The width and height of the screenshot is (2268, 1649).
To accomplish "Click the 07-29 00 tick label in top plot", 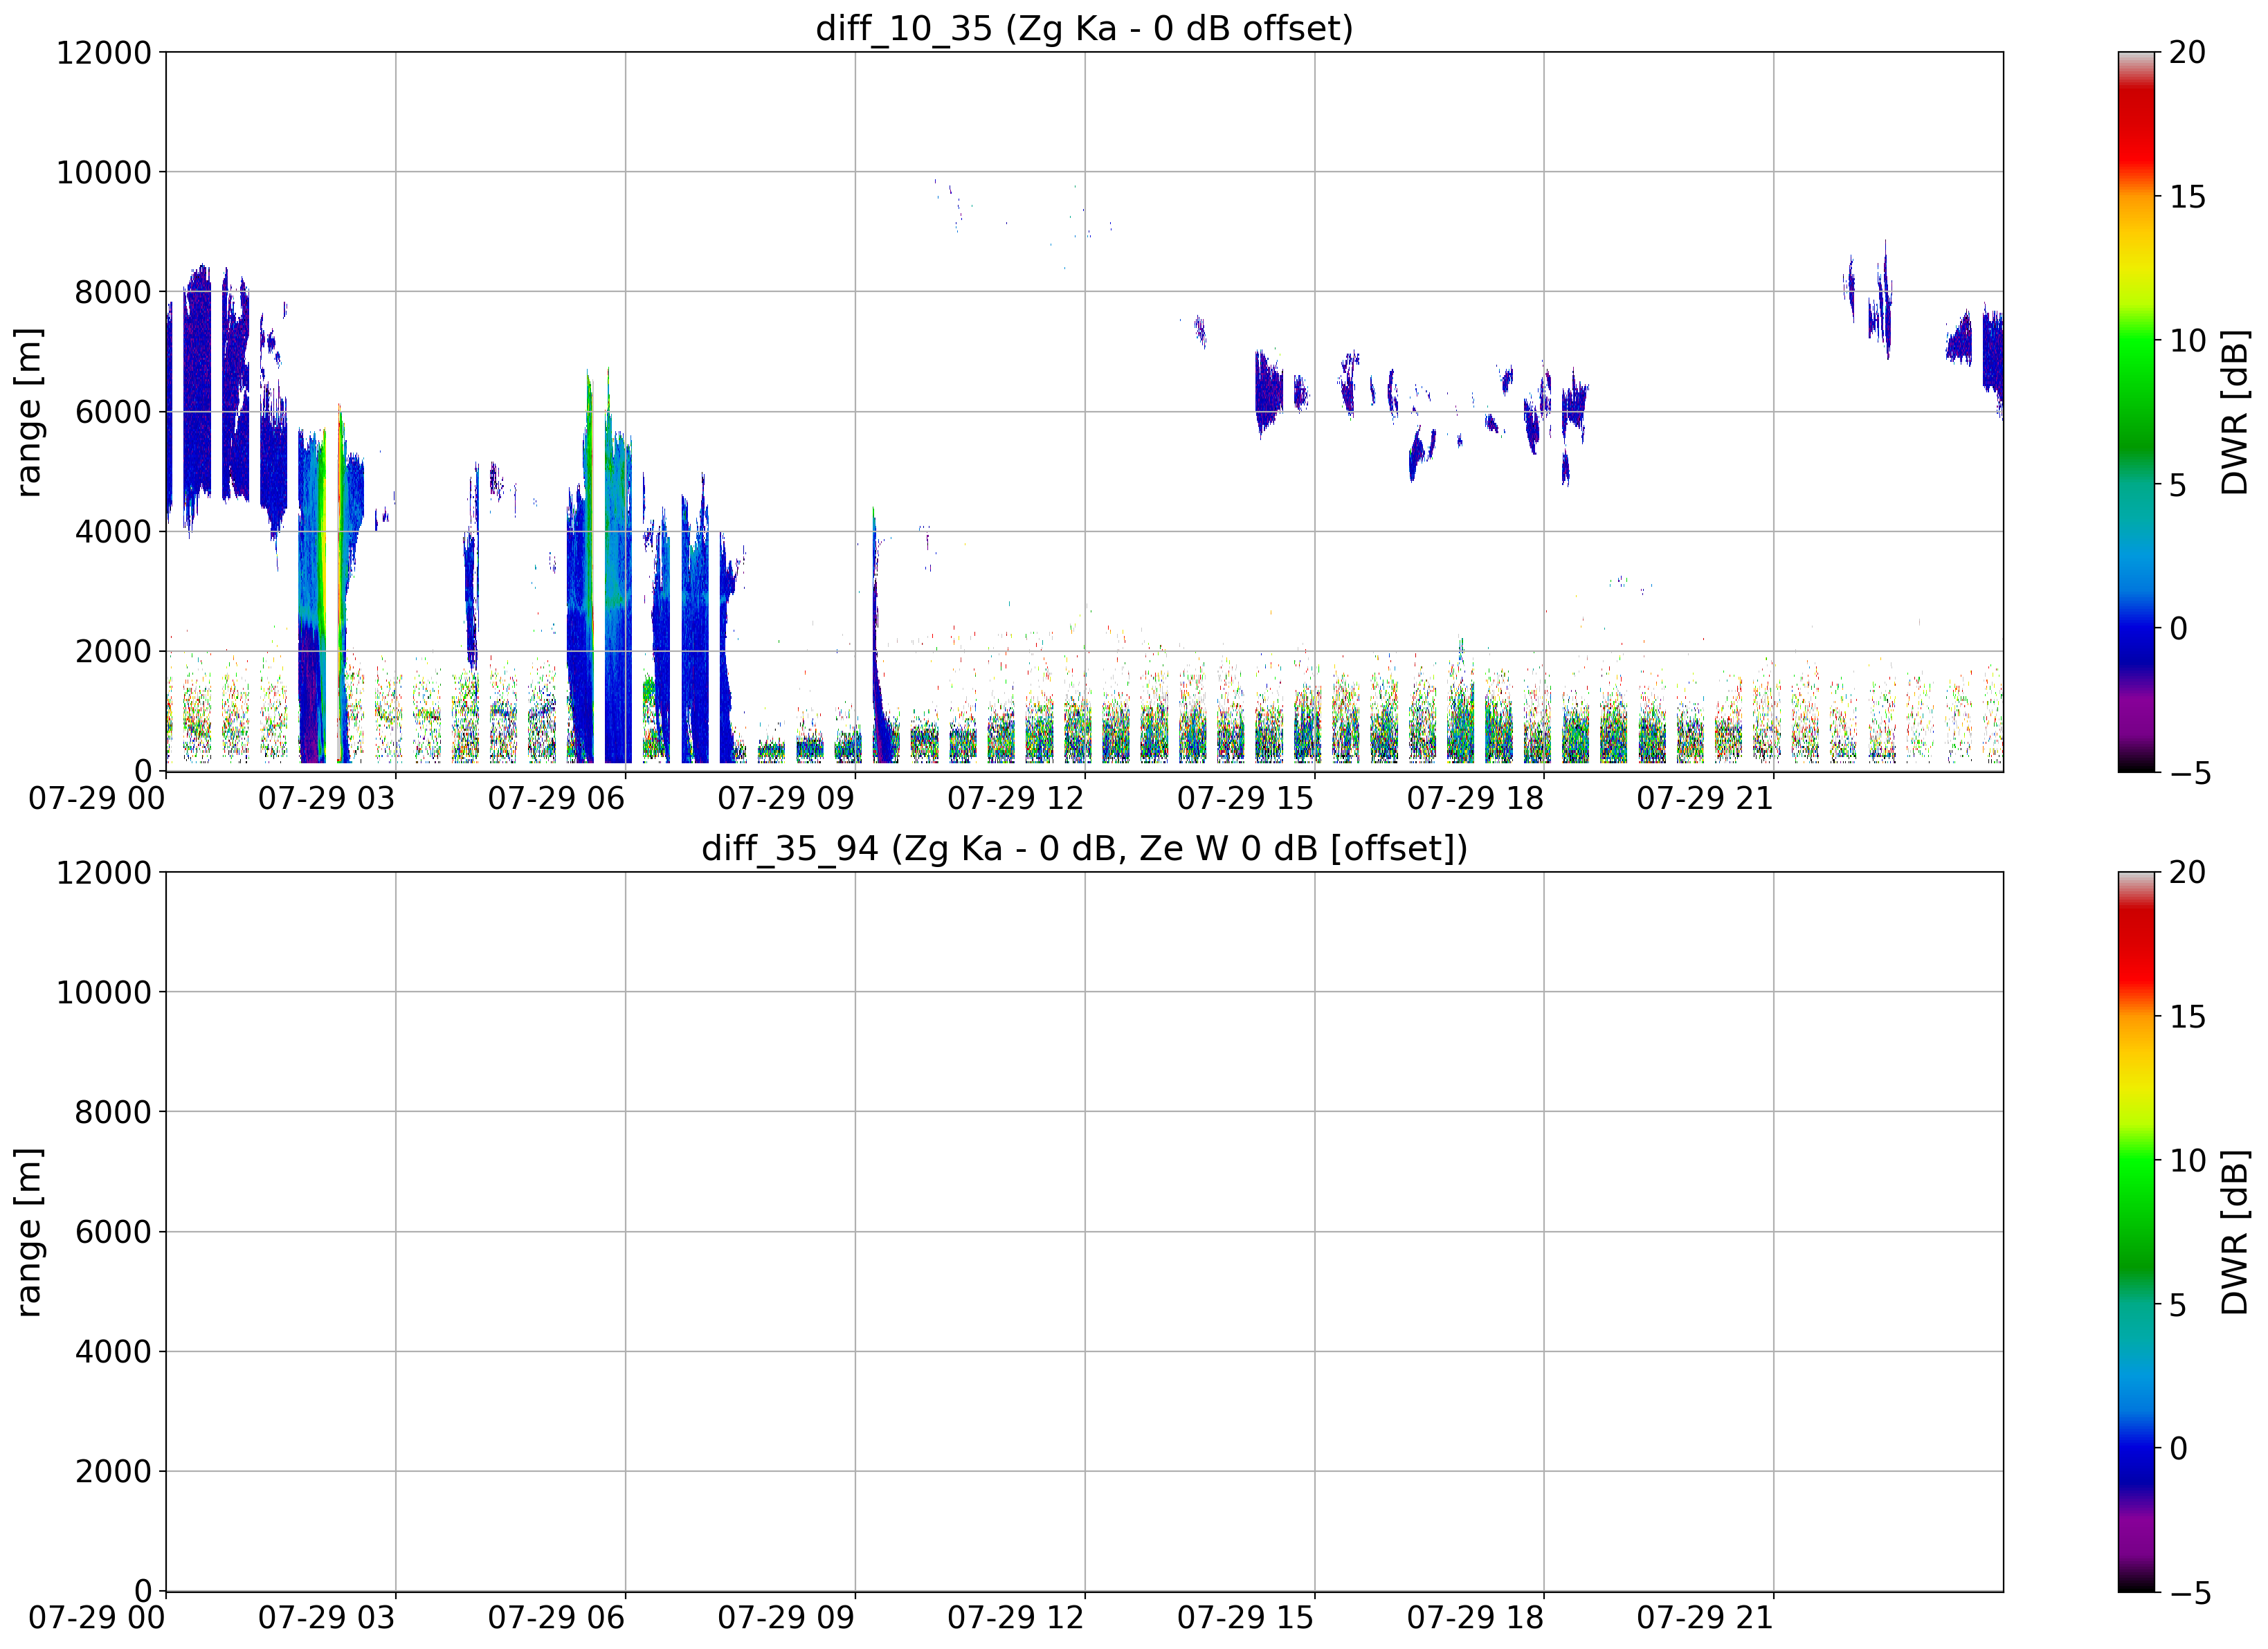I will (97, 798).
